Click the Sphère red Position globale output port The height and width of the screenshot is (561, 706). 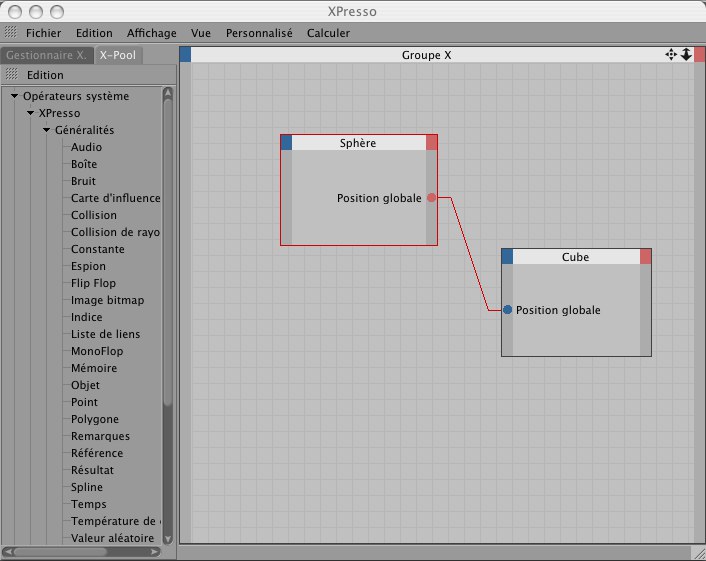(432, 198)
